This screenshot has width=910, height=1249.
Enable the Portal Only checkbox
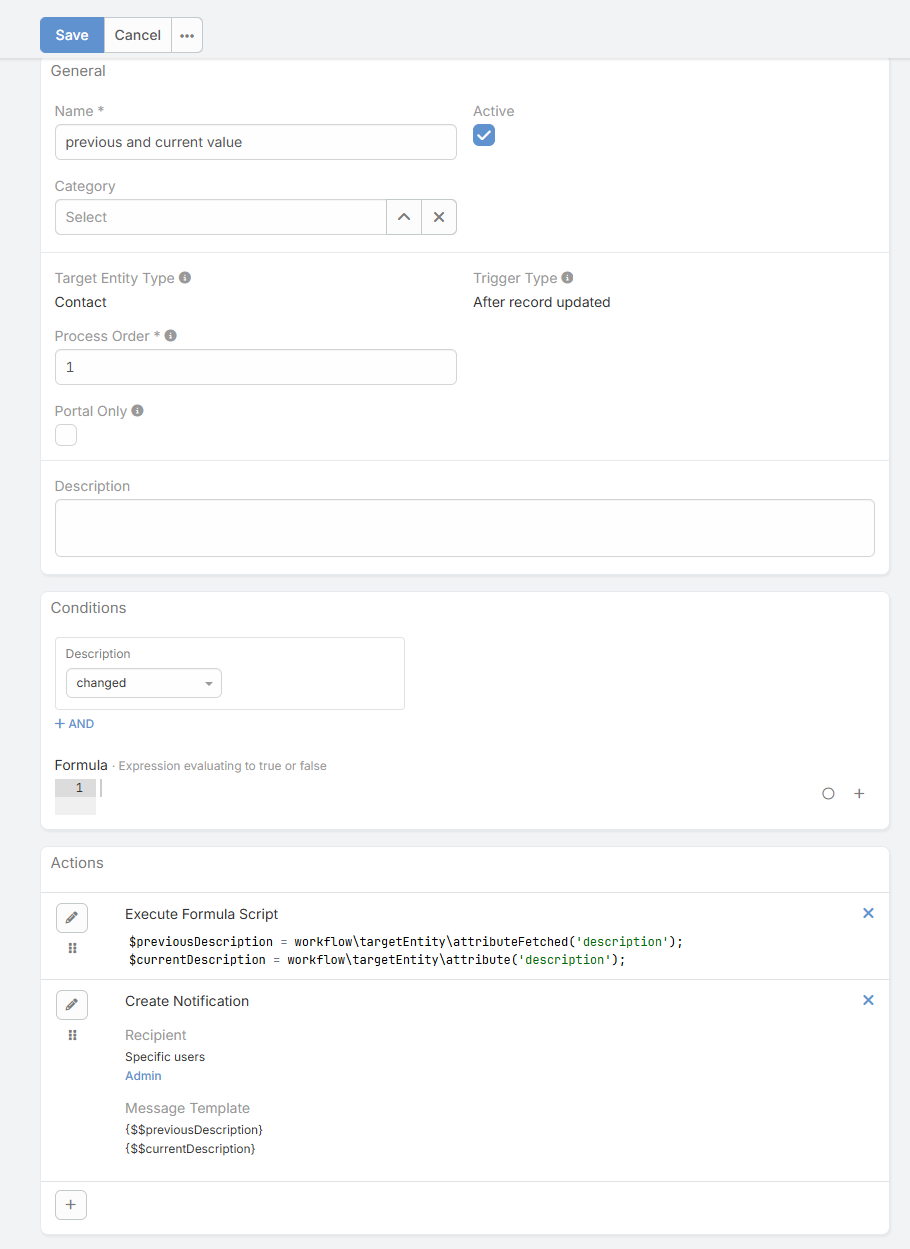click(x=66, y=435)
